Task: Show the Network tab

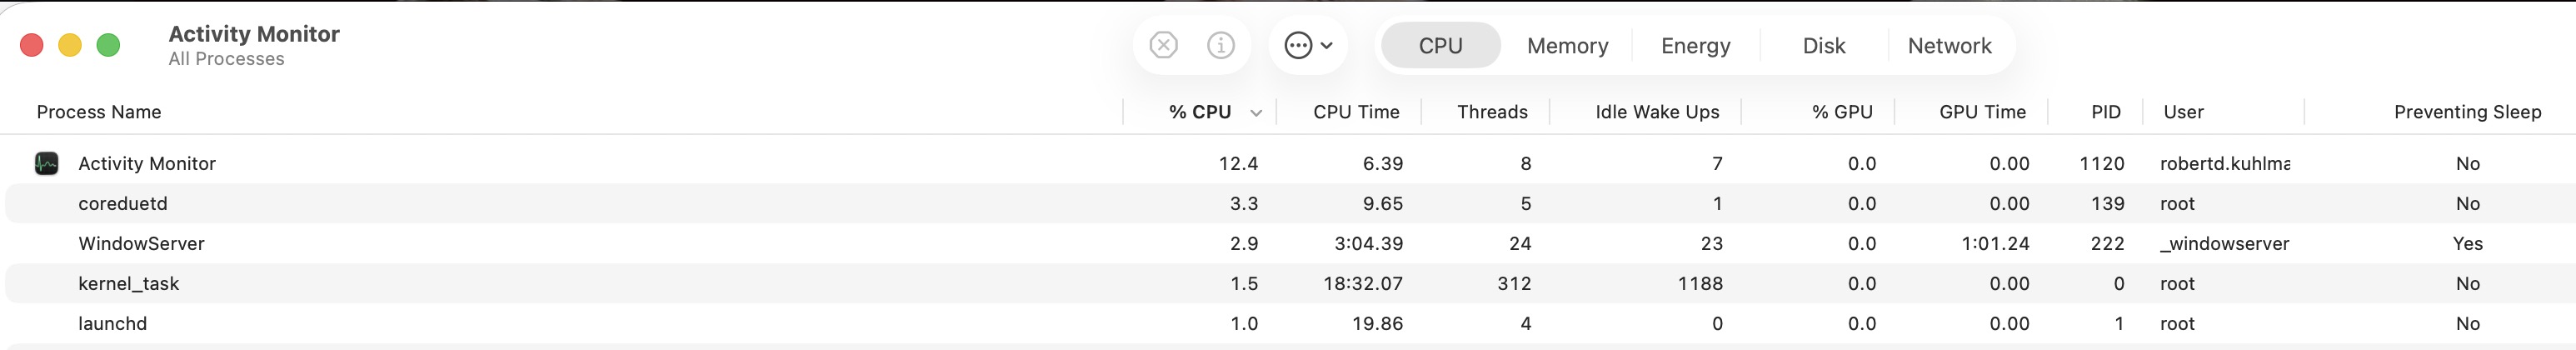Action: [1949, 46]
